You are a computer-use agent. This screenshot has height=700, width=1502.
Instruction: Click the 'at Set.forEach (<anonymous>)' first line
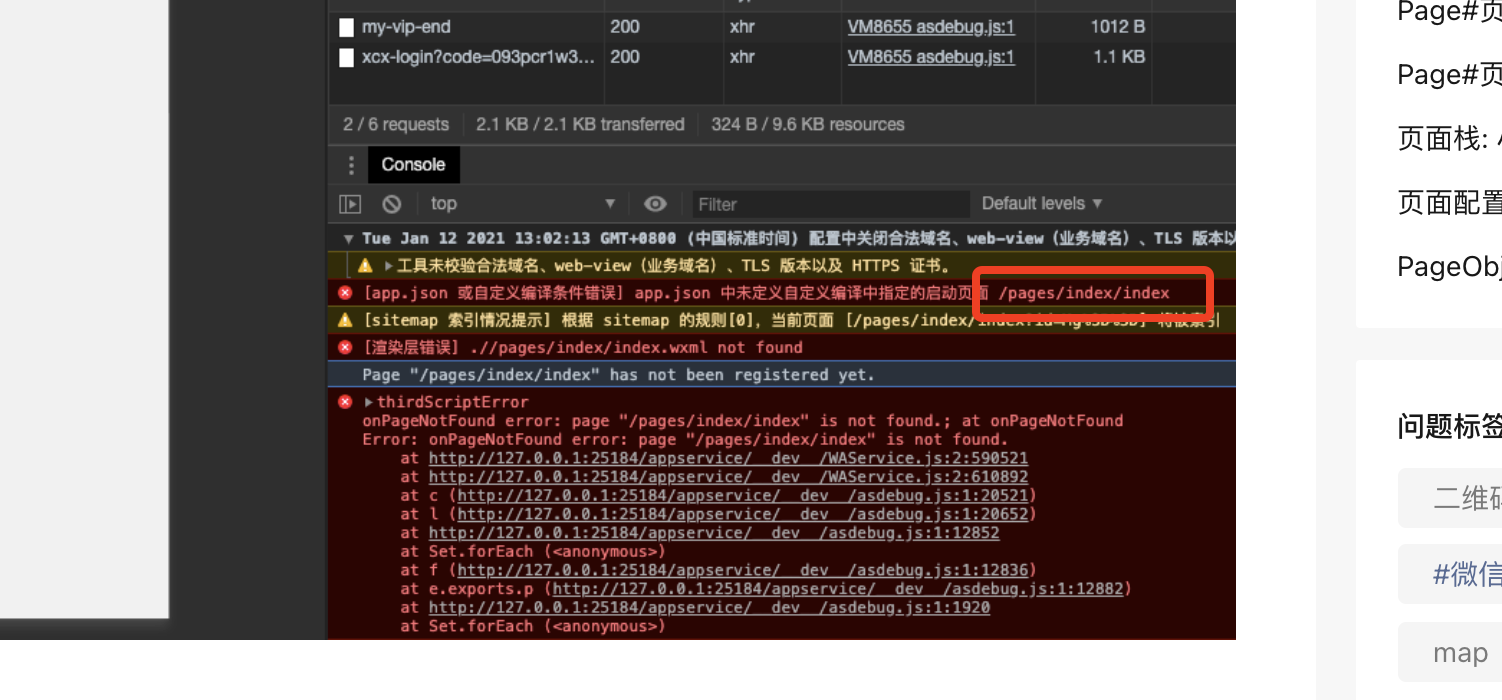coord(533,551)
